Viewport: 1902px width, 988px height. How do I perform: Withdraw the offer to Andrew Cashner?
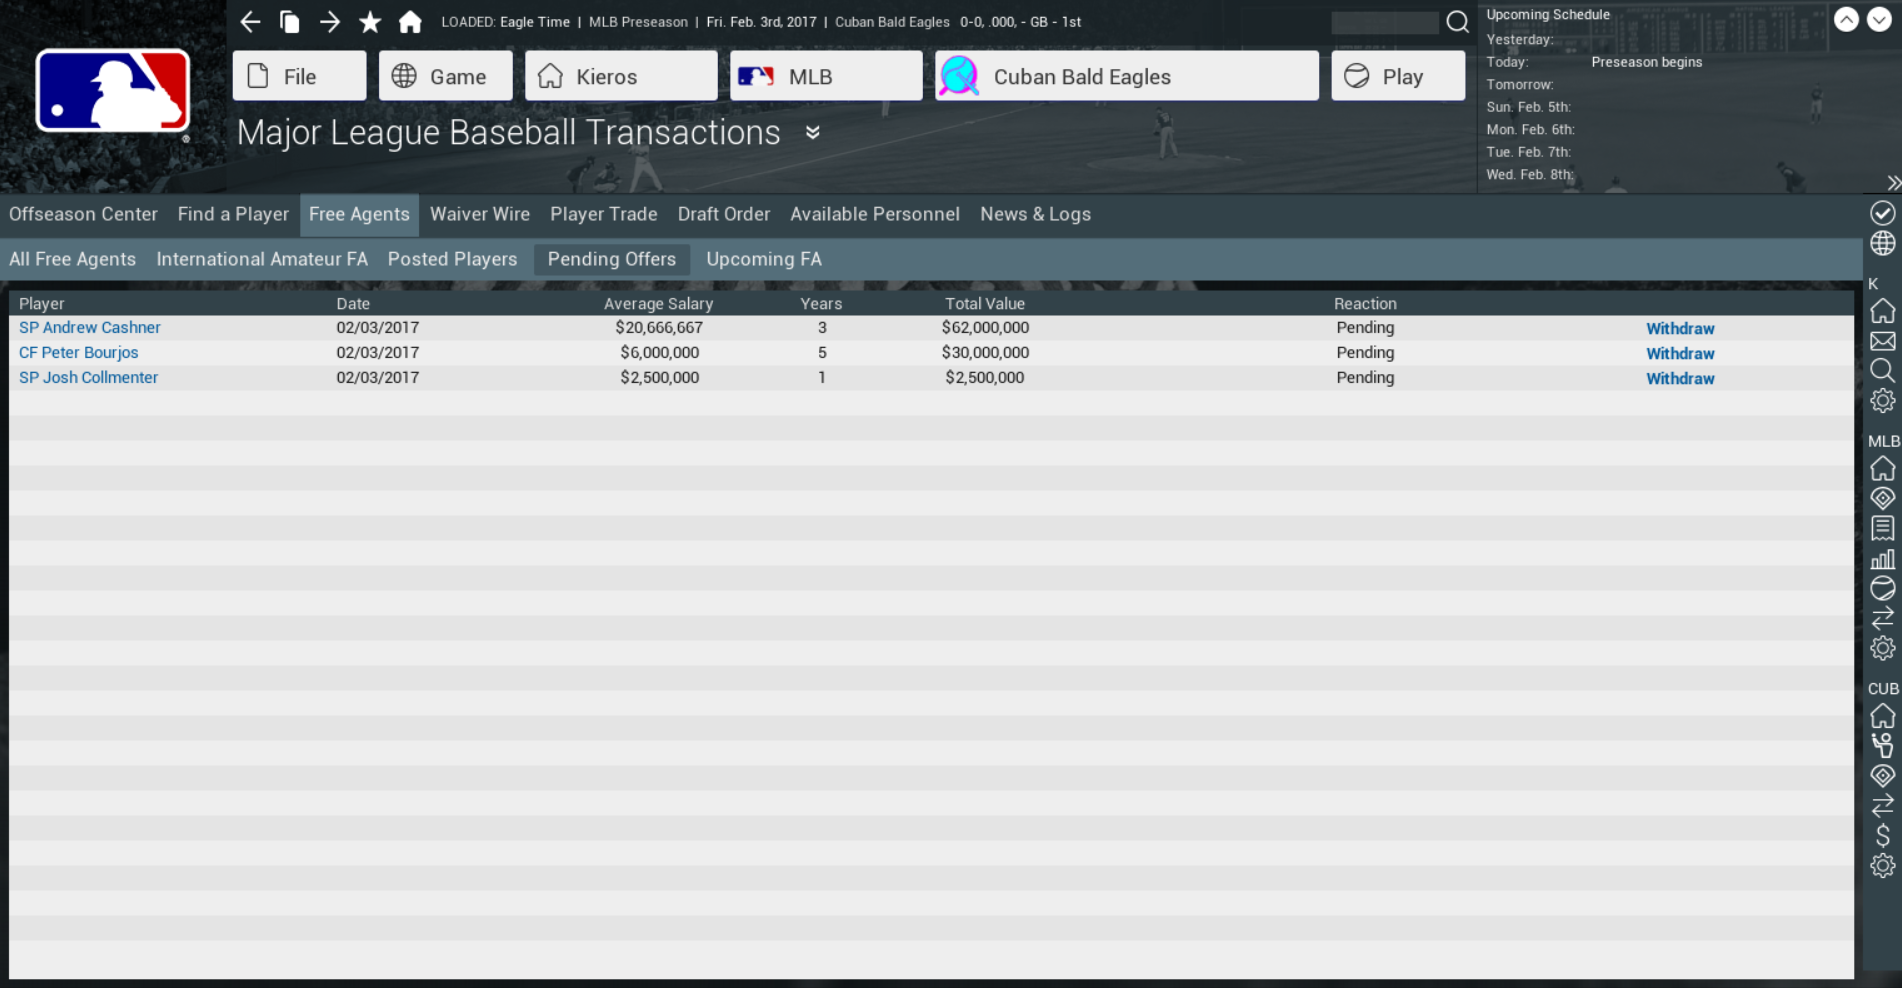1680,328
